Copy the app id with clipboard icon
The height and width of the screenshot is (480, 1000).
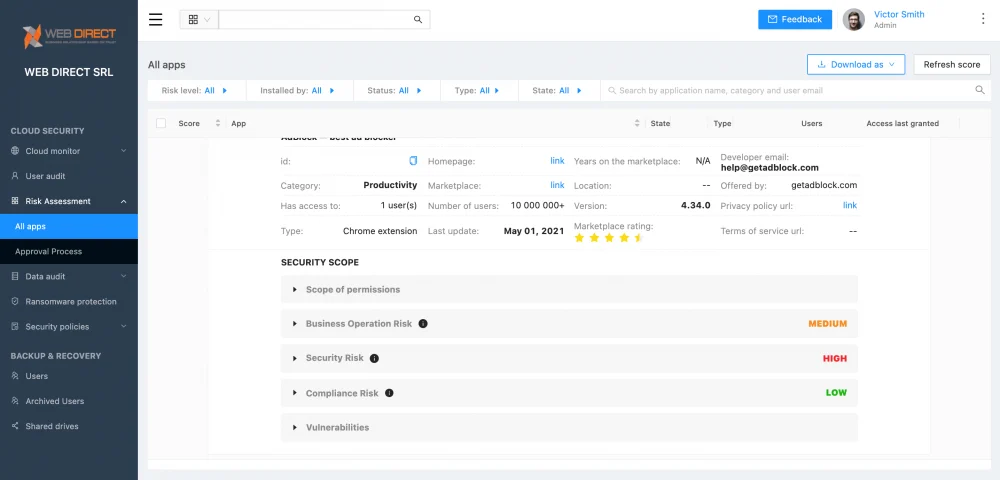(413, 161)
